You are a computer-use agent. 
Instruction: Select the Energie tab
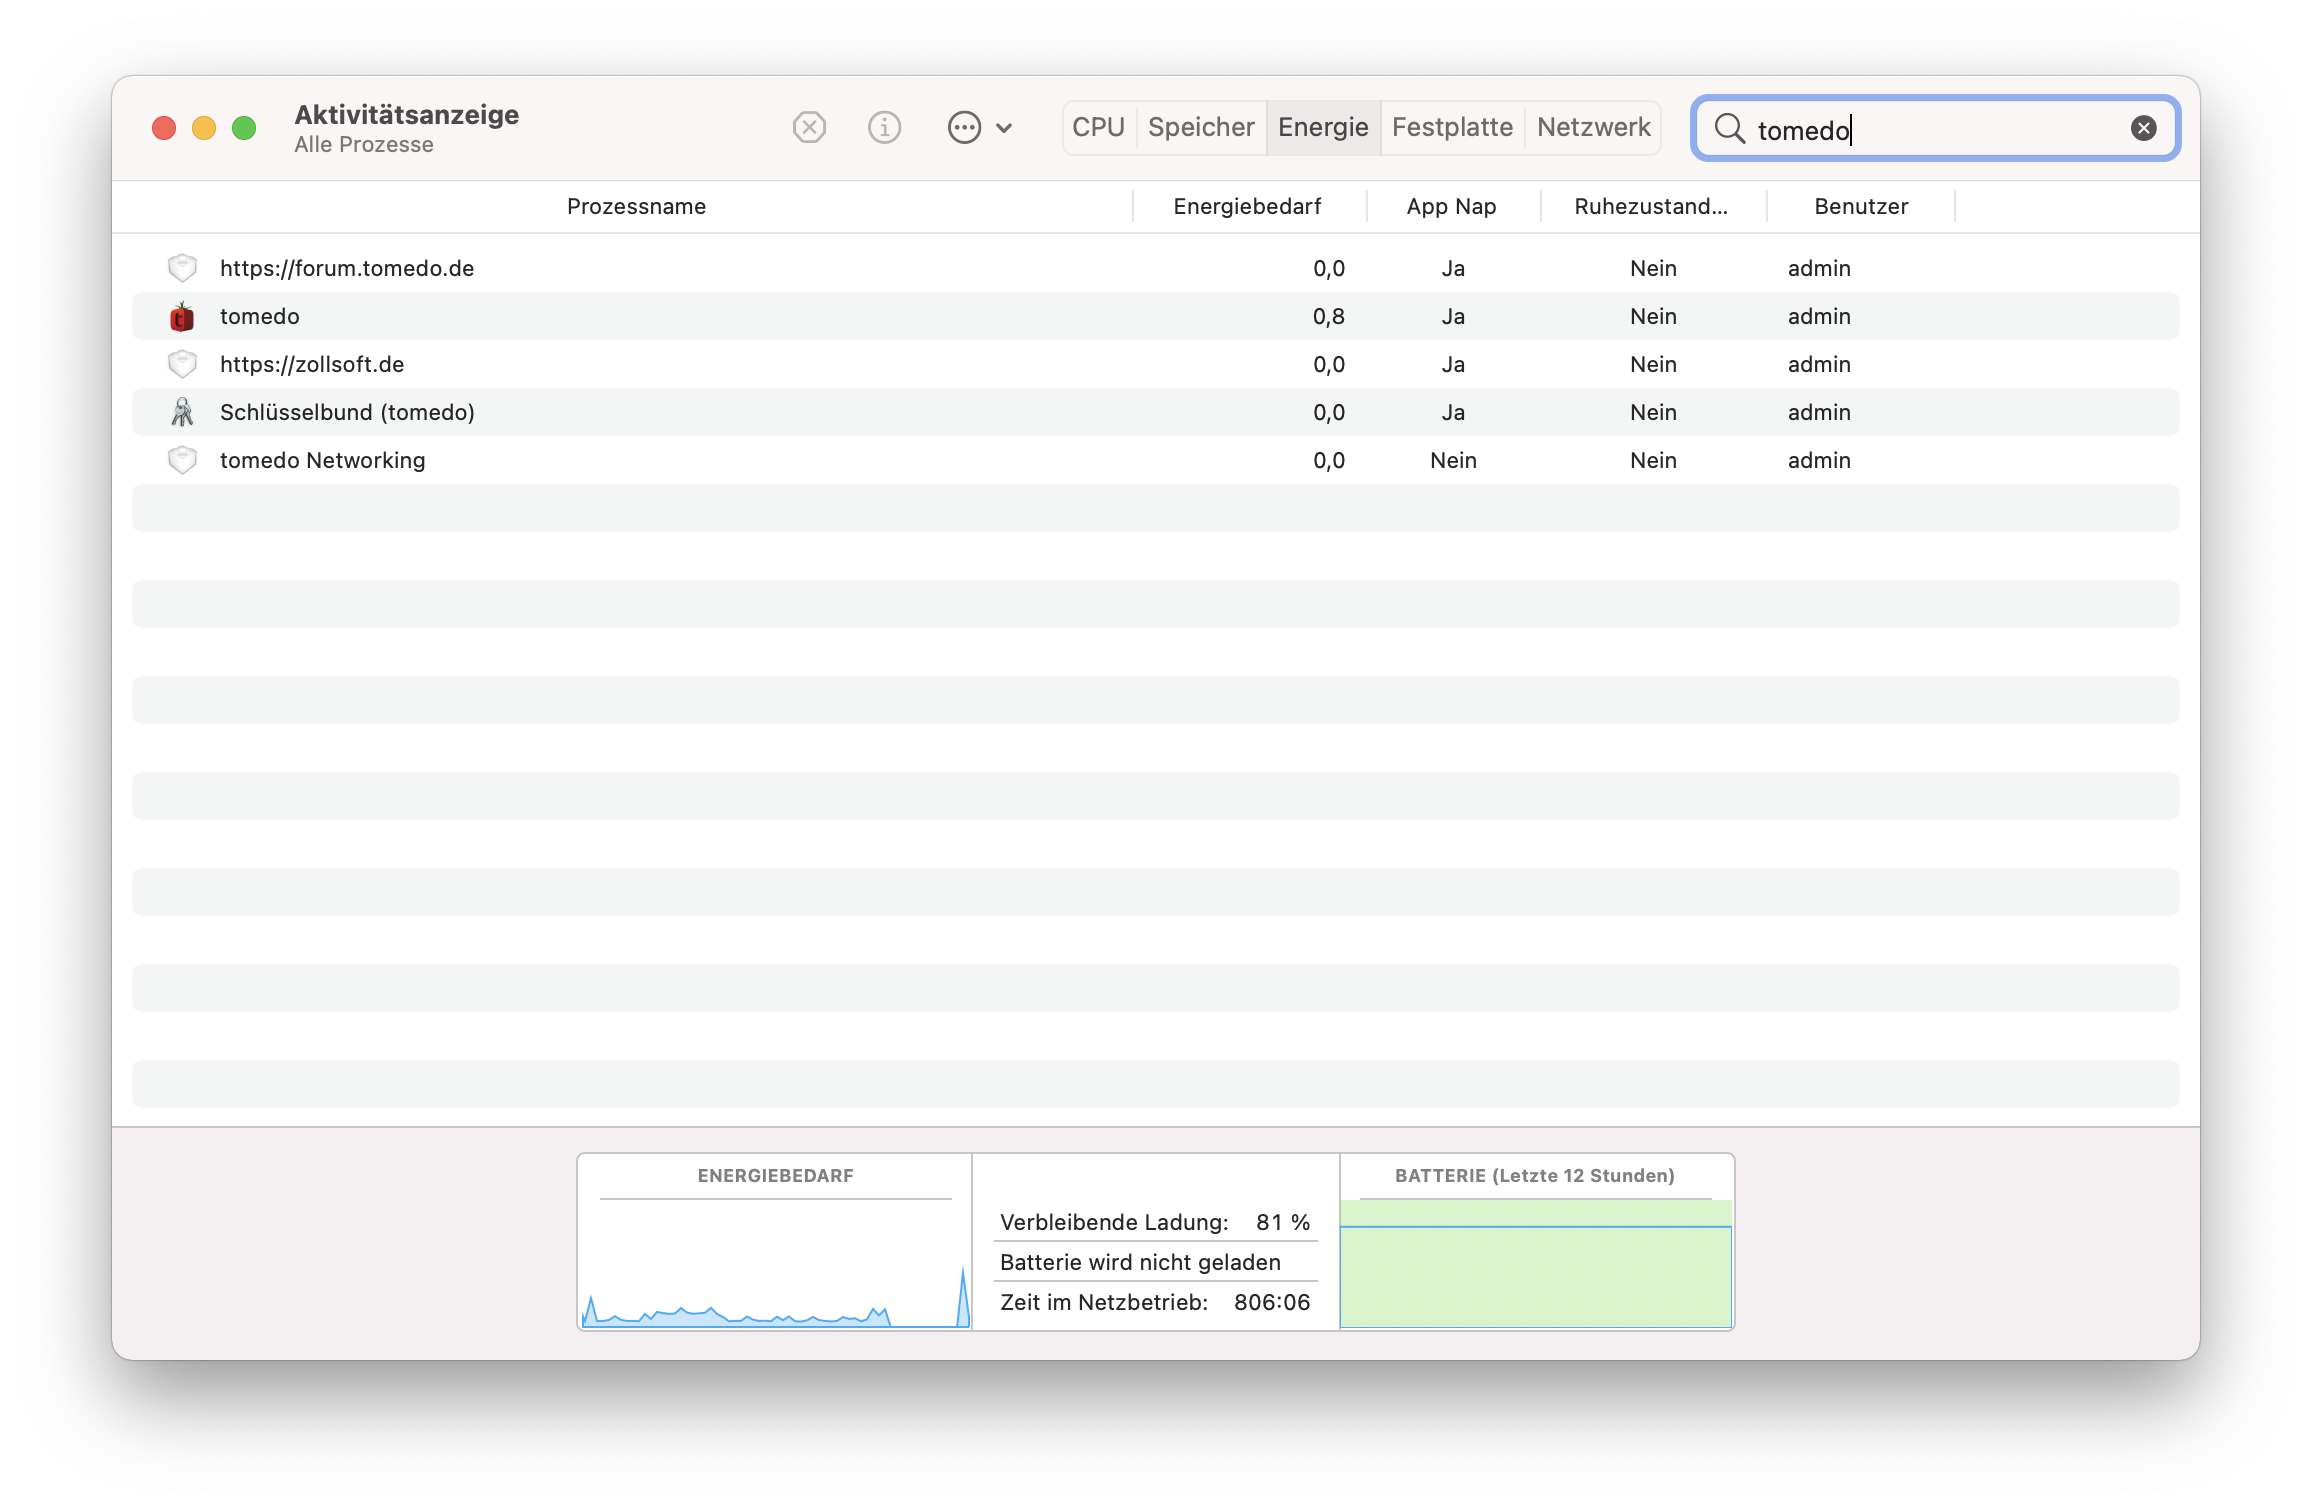click(1323, 128)
